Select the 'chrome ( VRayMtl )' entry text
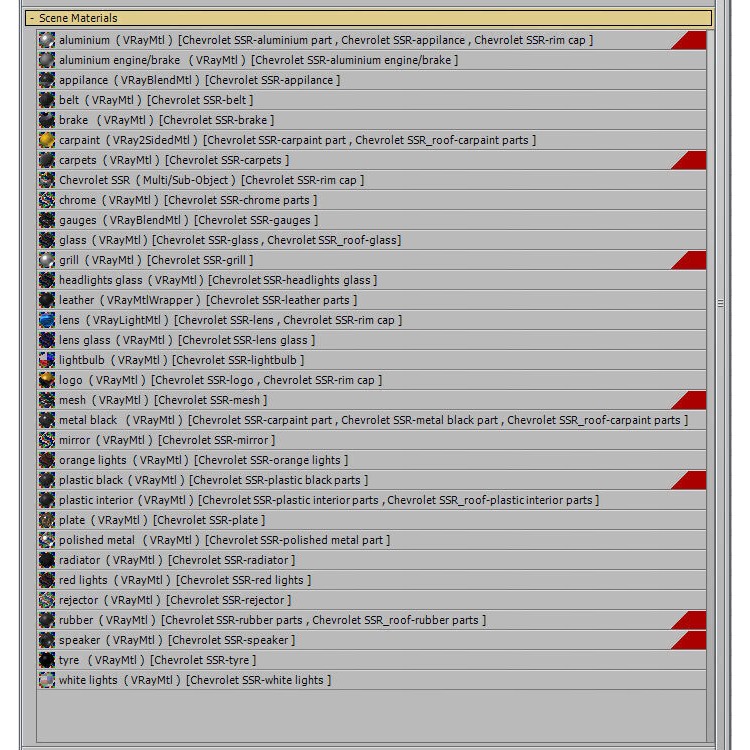The width and height of the screenshot is (750, 750). point(109,200)
